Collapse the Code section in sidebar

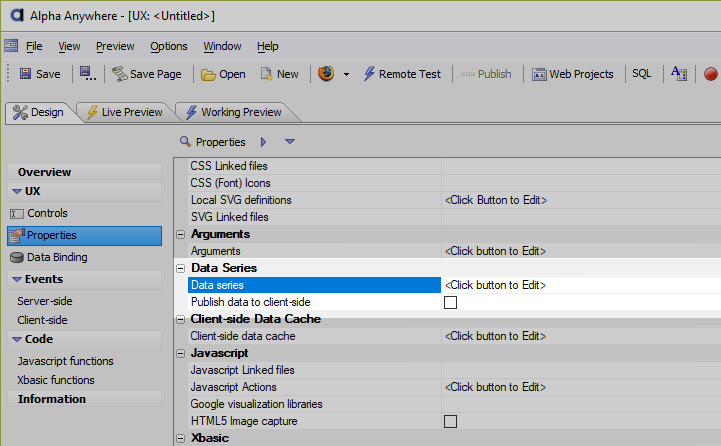pos(17,339)
